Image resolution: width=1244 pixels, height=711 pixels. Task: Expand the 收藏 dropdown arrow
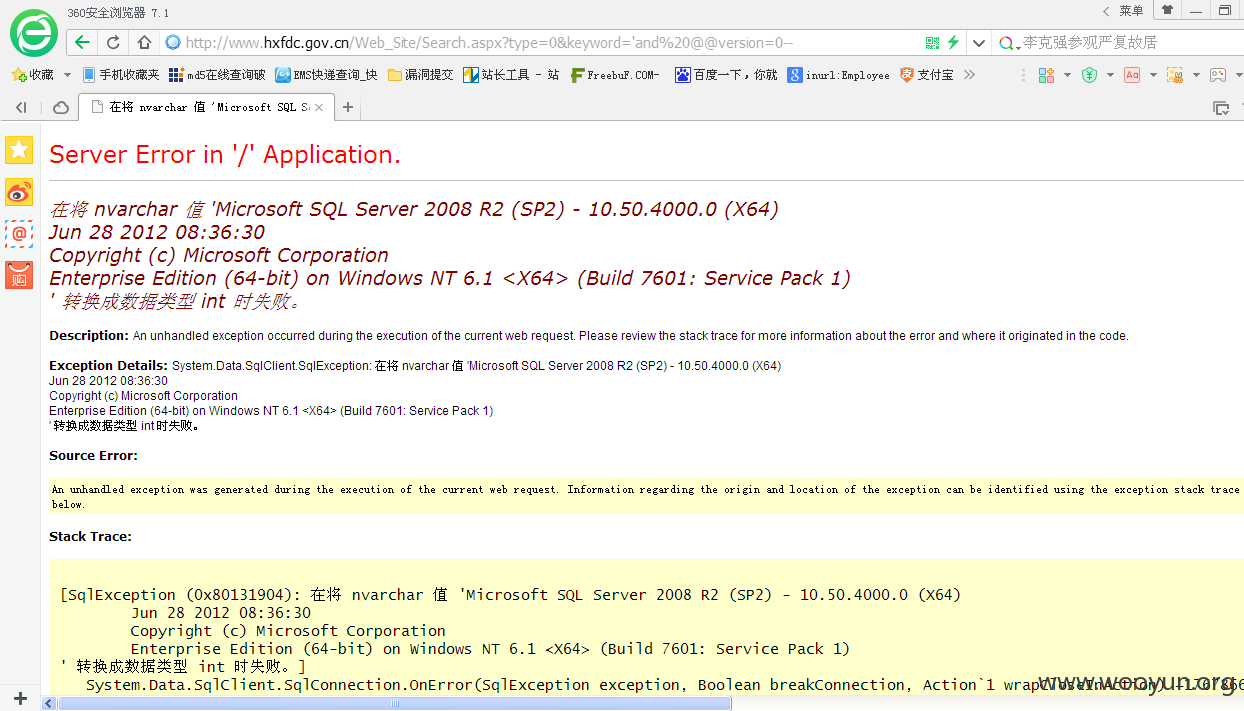pos(67,75)
